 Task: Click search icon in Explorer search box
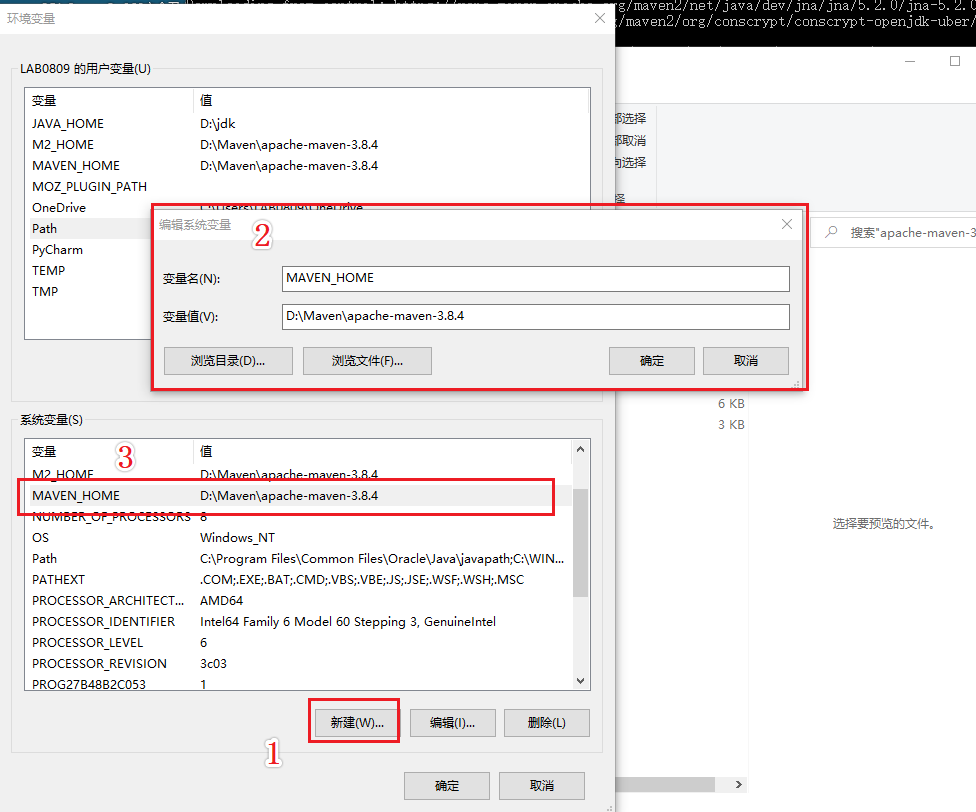tap(831, 232)
